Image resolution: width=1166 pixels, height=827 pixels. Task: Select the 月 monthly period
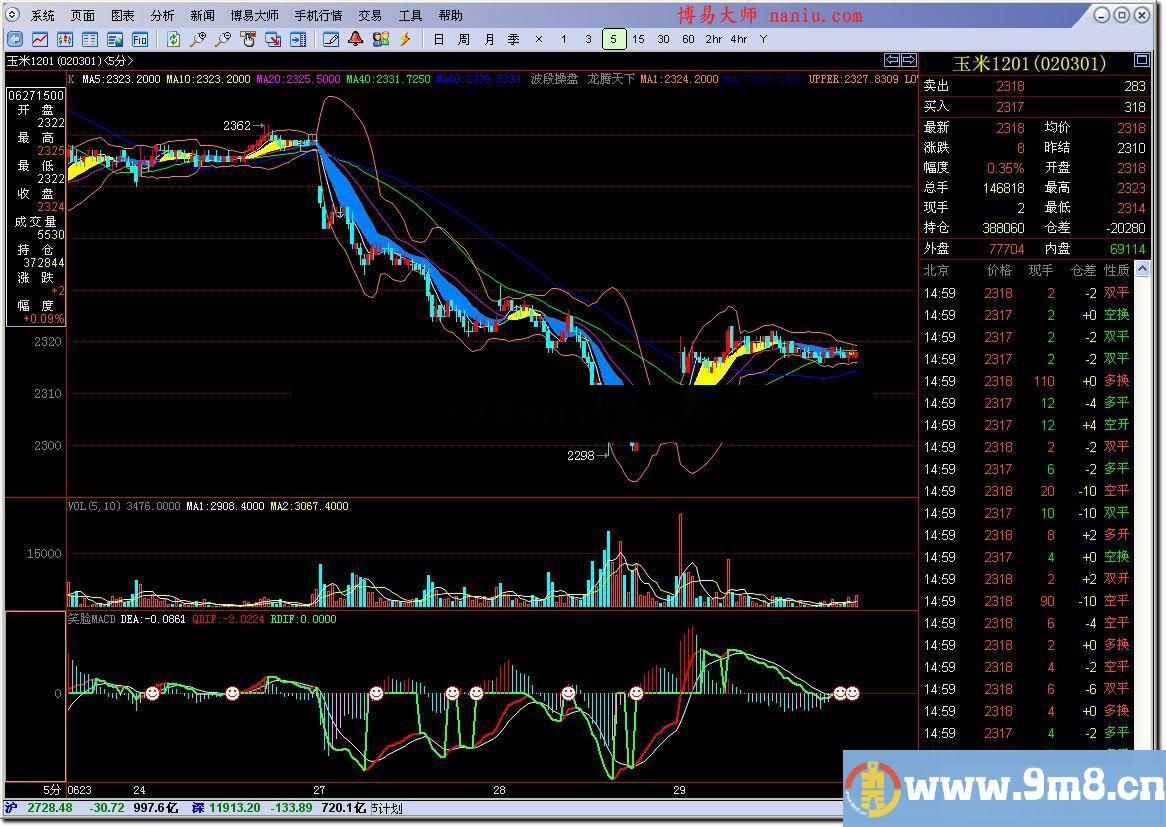[x=489, y=39]
